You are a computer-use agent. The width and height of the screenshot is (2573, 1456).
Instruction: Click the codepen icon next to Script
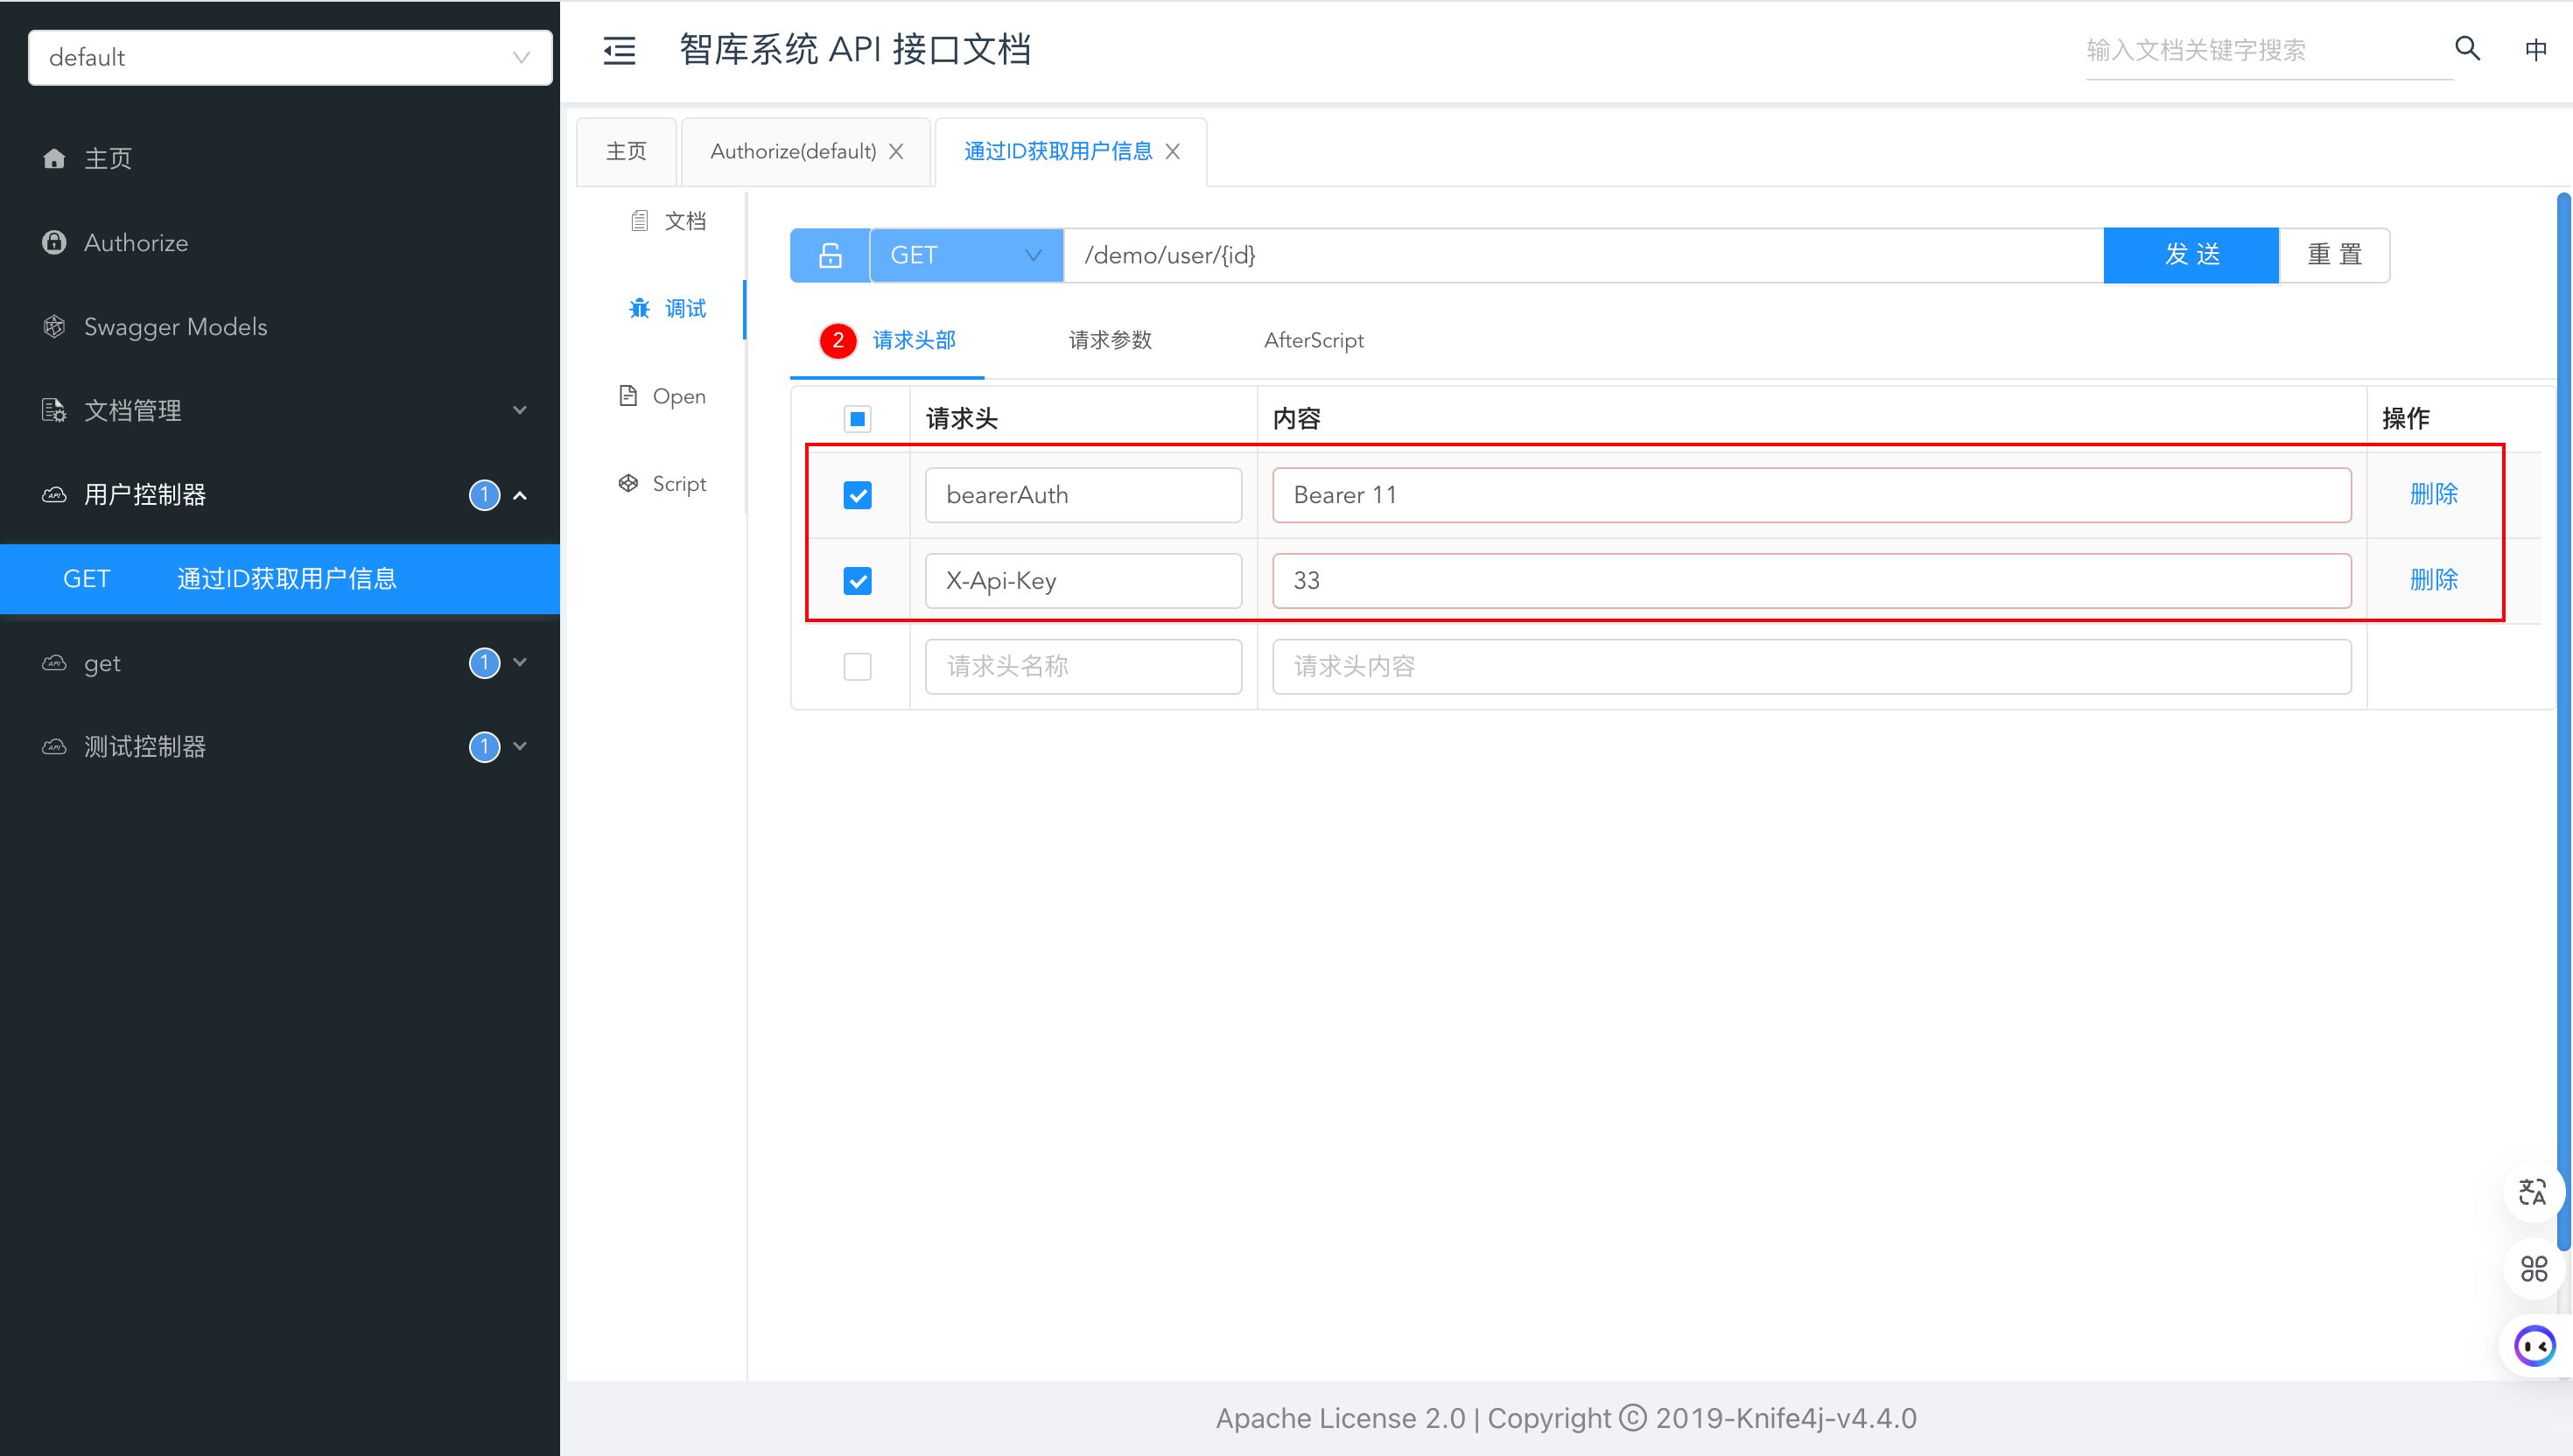coord(628,483)
